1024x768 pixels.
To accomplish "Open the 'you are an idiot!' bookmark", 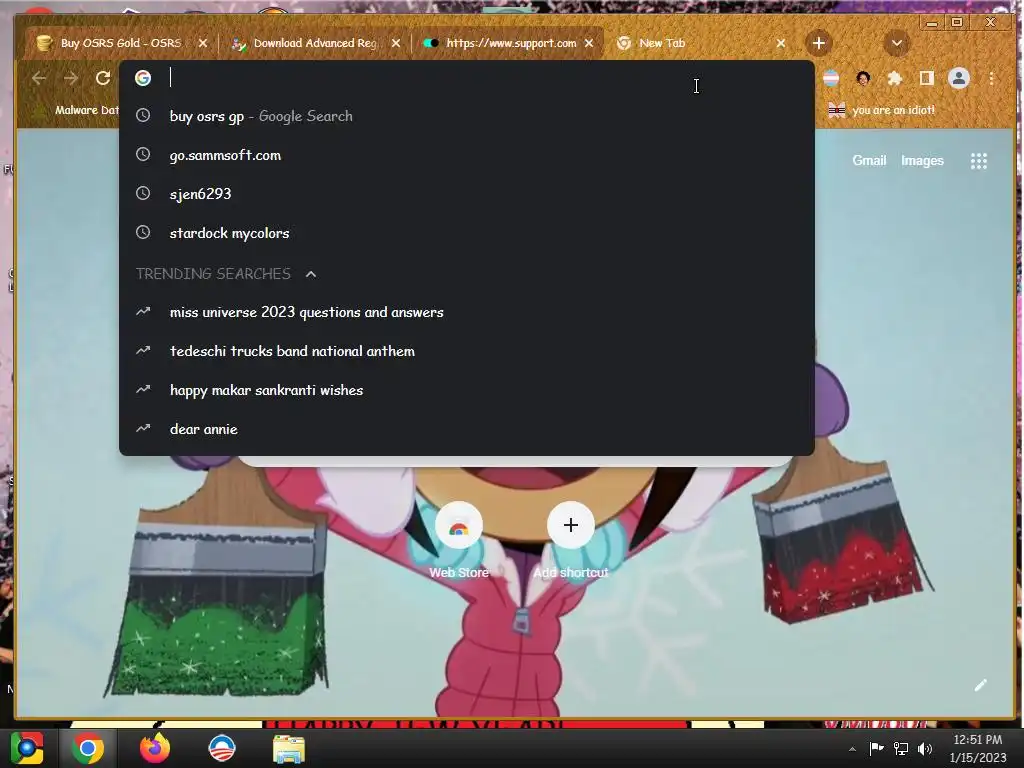I will pos(882,110).
